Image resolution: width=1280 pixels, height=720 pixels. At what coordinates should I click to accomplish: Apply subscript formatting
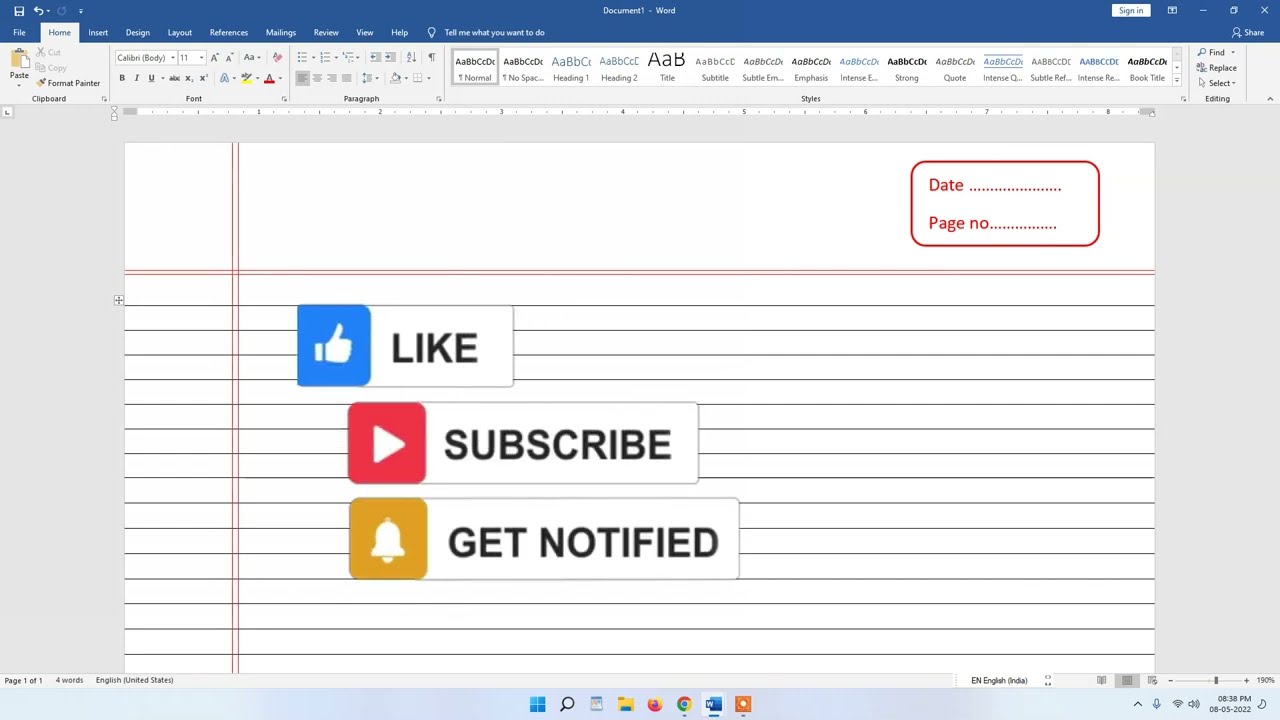[189, 78]
